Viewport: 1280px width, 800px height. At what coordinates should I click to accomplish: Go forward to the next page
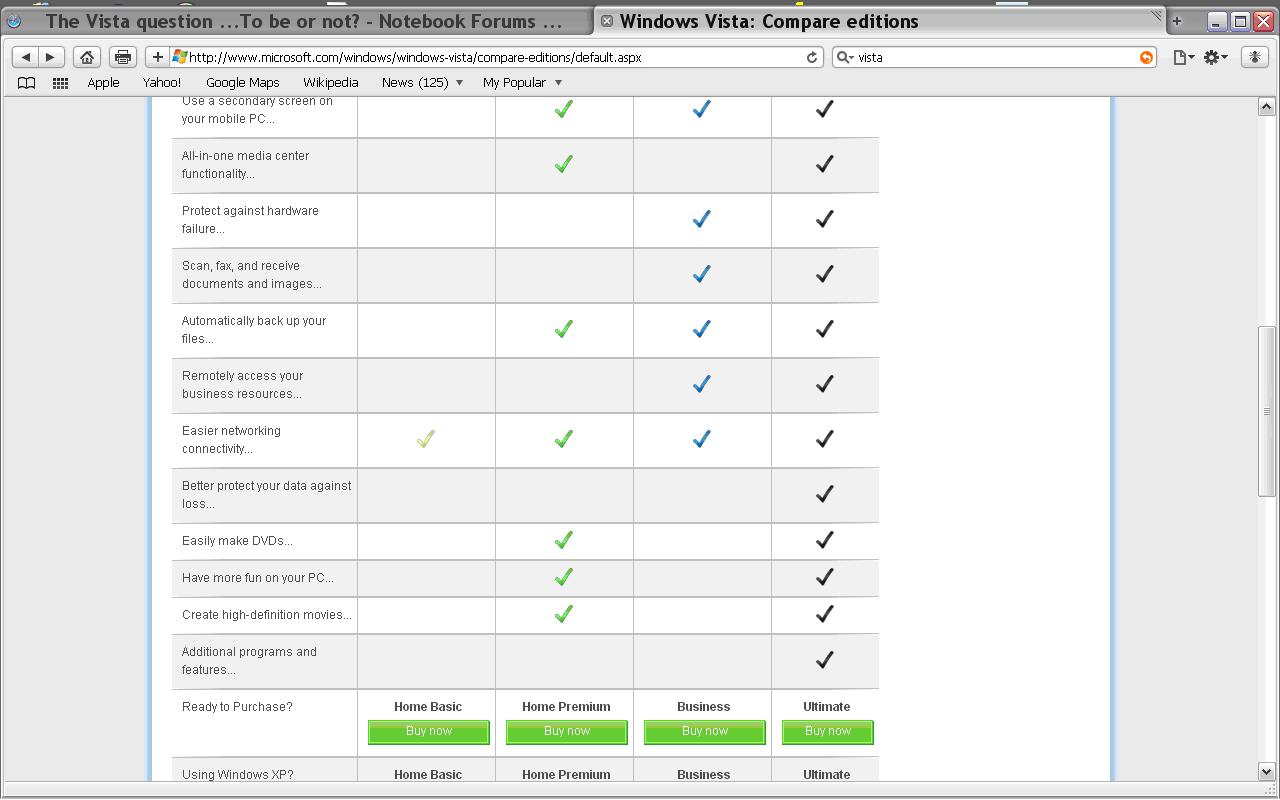(50, 57)
